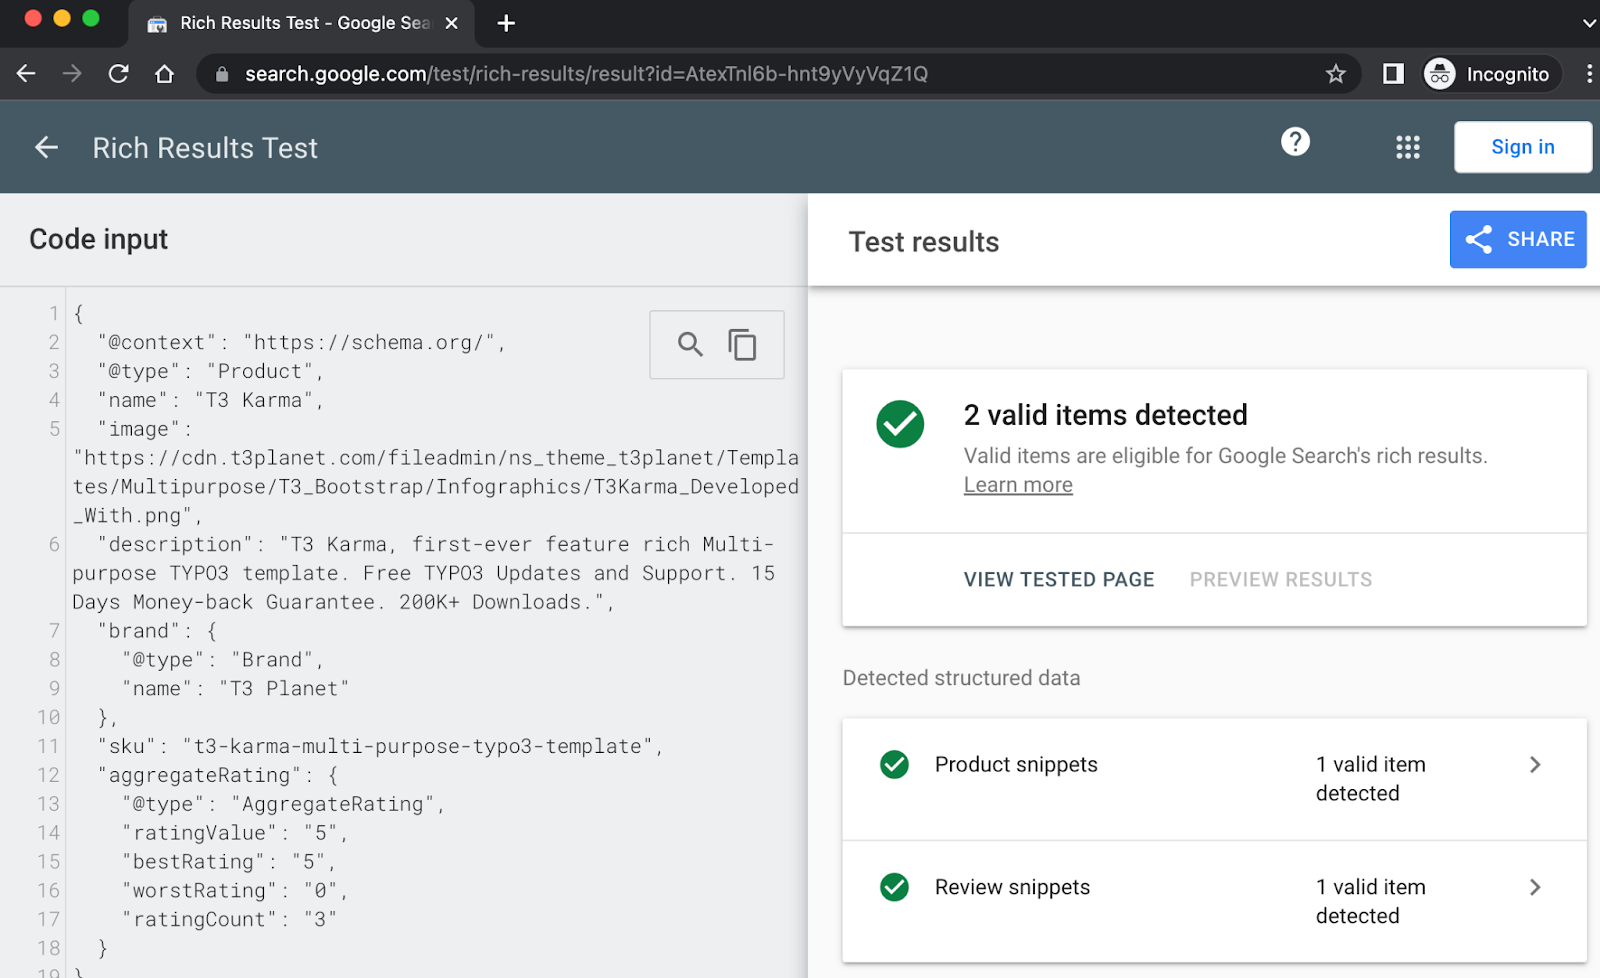1600x978 pixels.
Task: Open the search icon in Code input
Action: [689, 344]
